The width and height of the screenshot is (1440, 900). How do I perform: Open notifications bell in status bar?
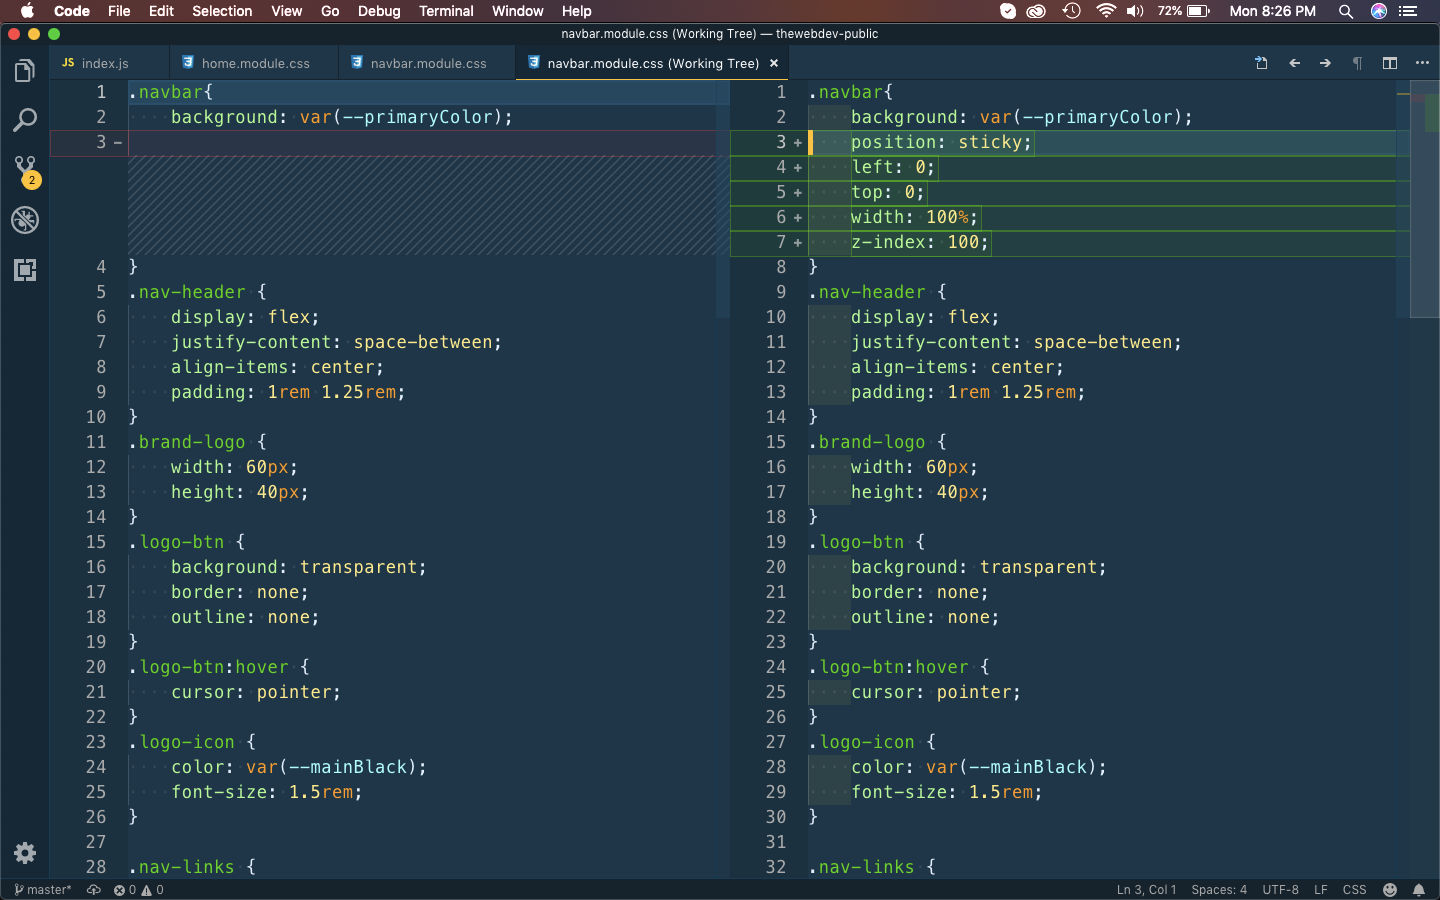pos(1418,890)
